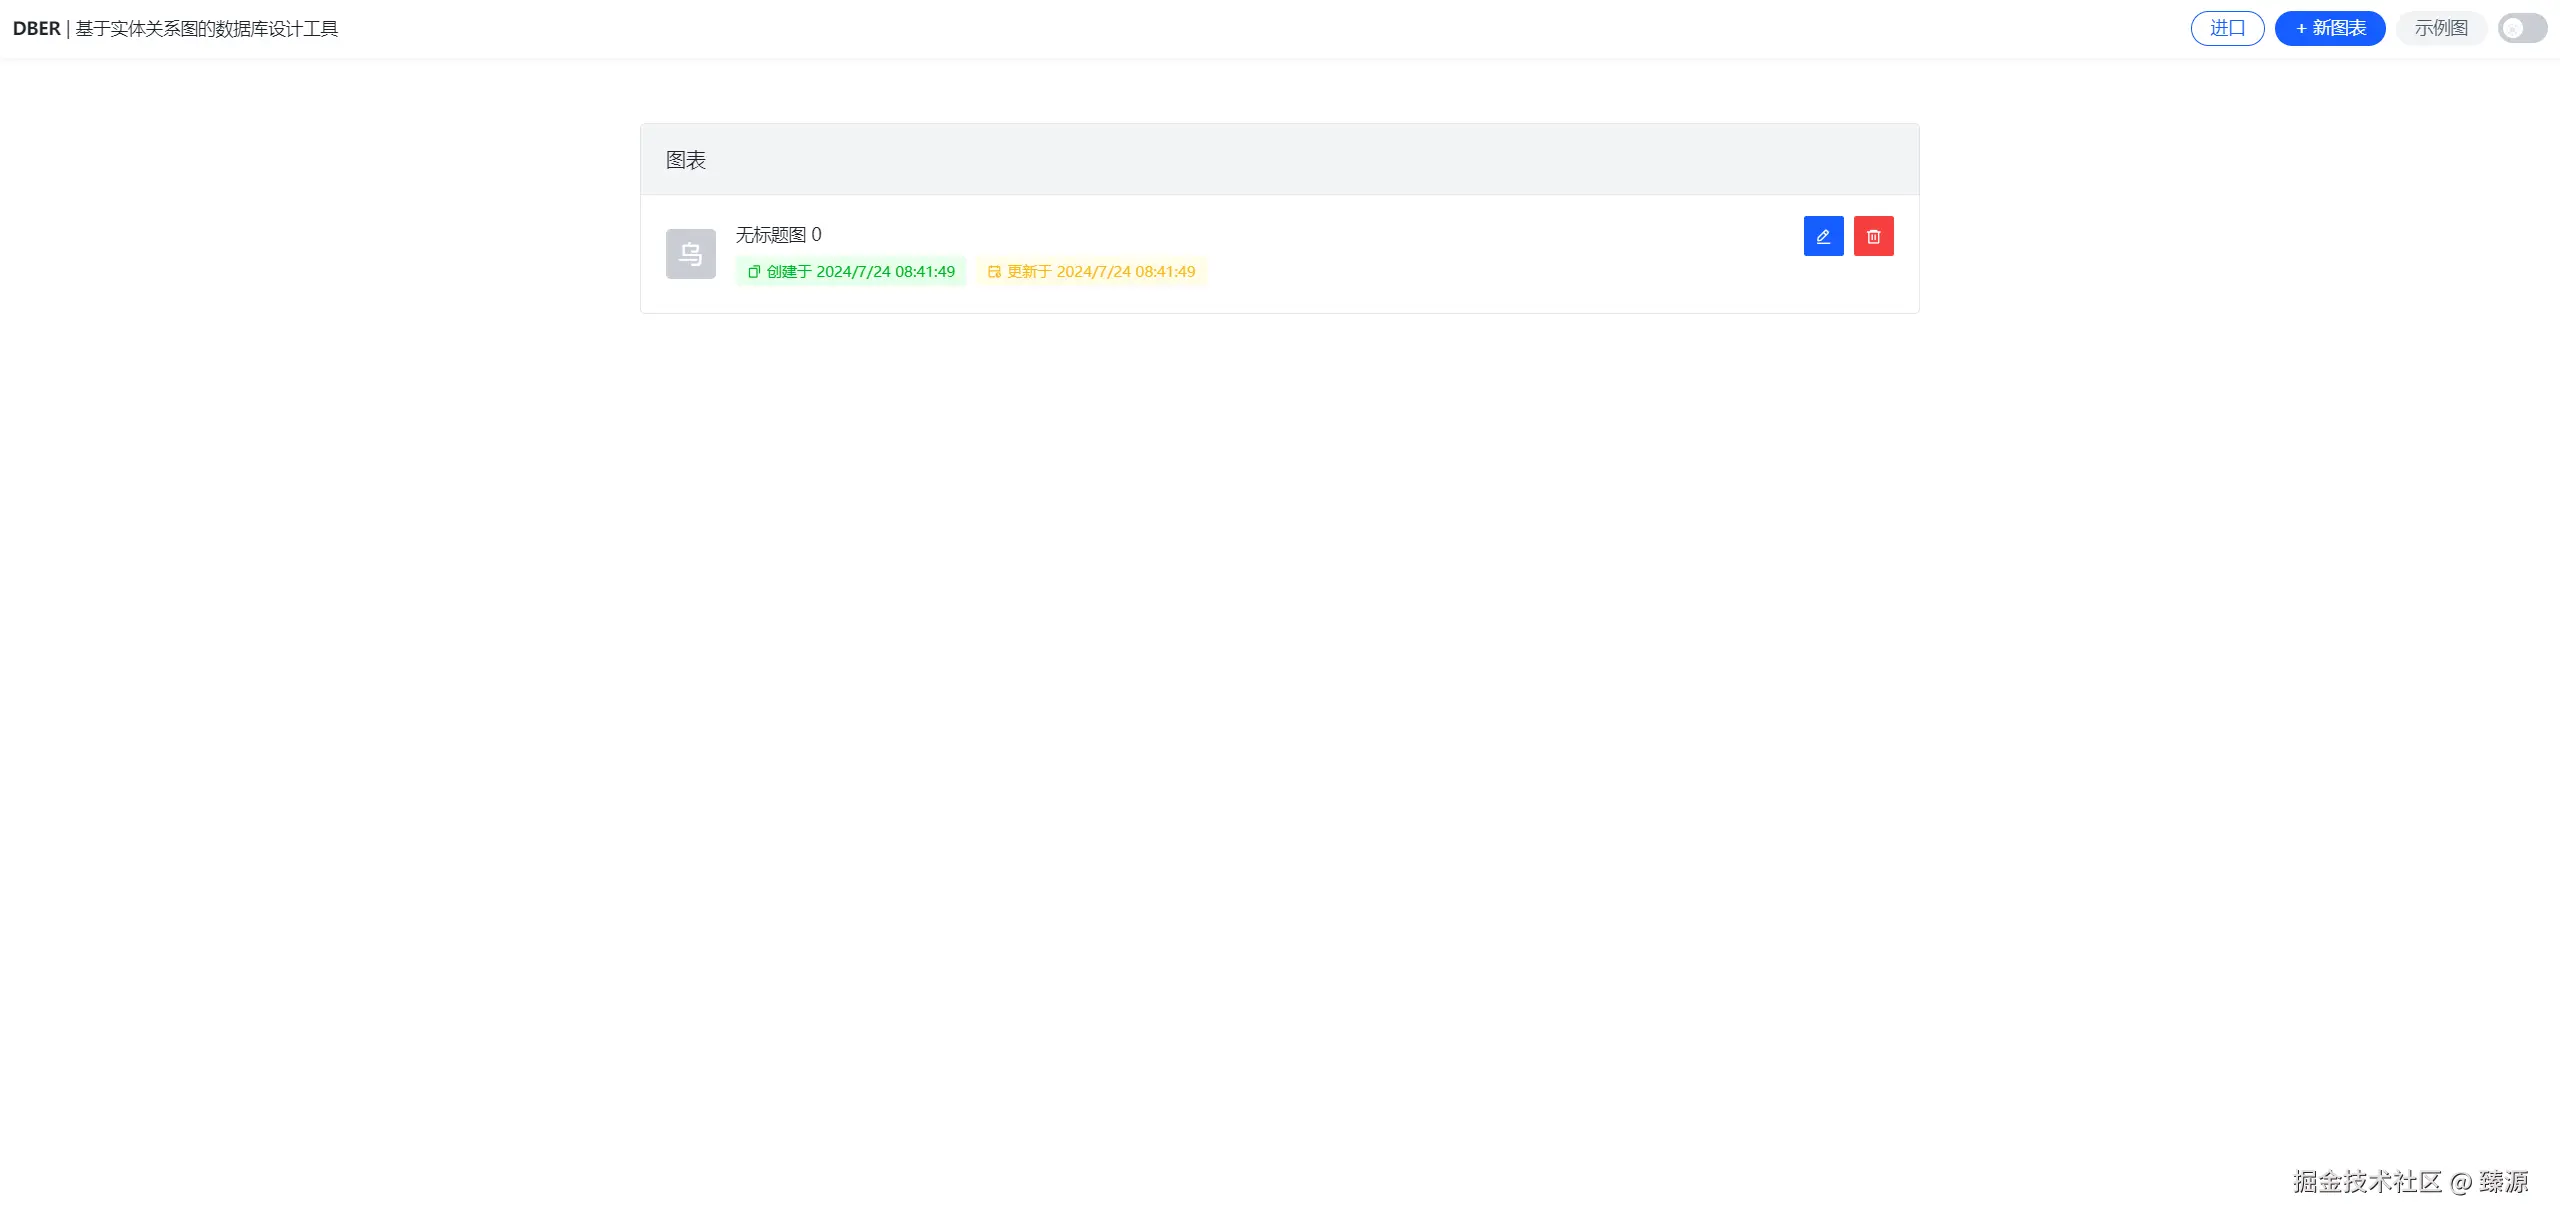
Task: Click the copy icon in green created tag
Action: pyautogui.click(x=754, y=272)
